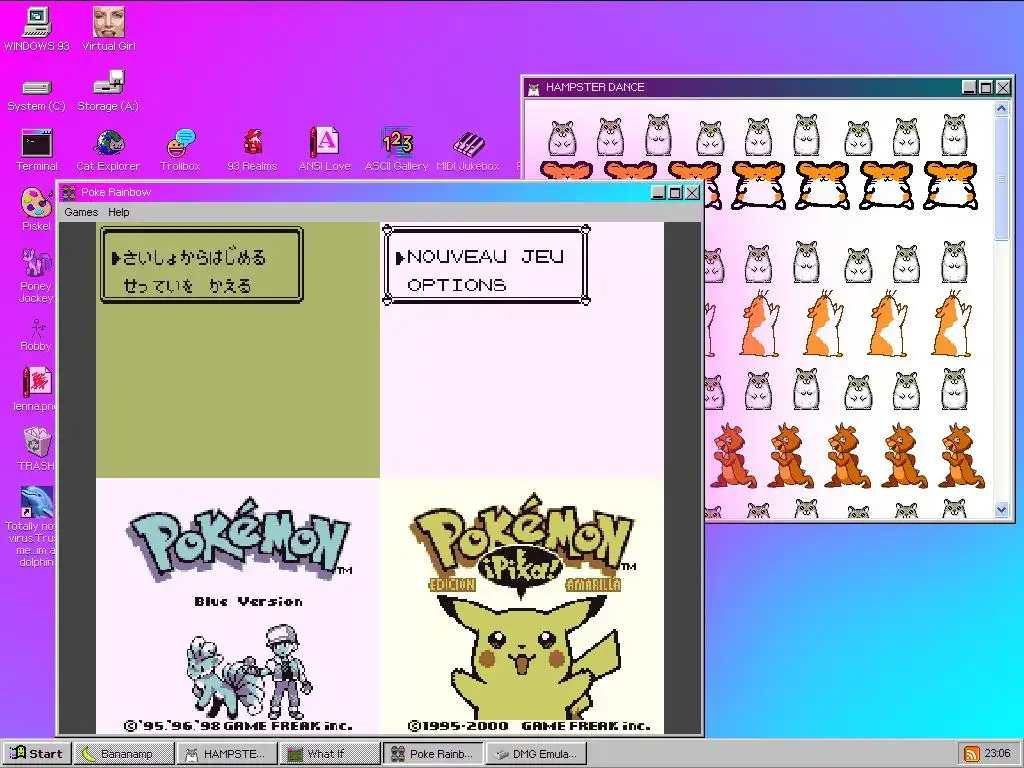Image resolution: width=1024 pixels, height=768 pixels.
Task: Close the HAMPSTER DANCE window
Action: click(1003, 88)
